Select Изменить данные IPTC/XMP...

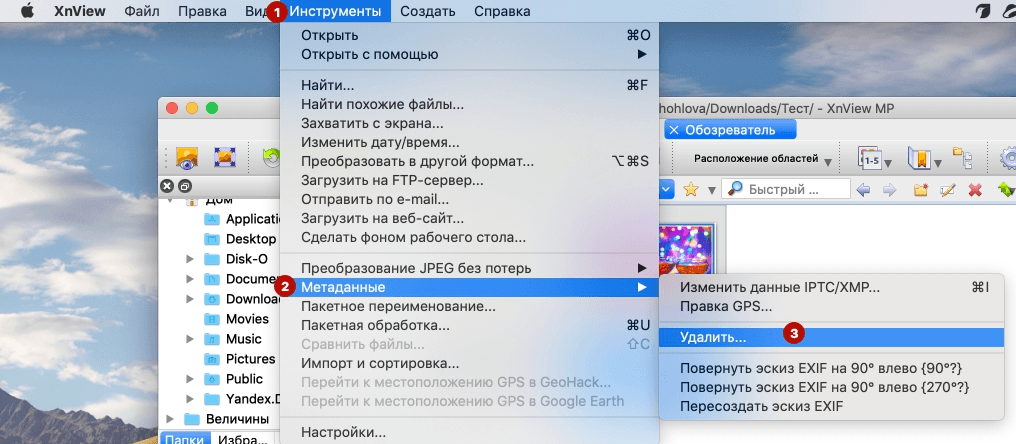[831, 287]
